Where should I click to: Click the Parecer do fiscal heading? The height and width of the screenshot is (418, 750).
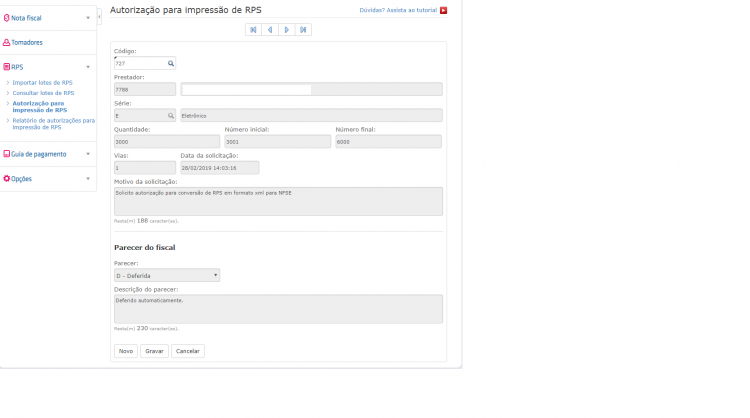[144, 247]
